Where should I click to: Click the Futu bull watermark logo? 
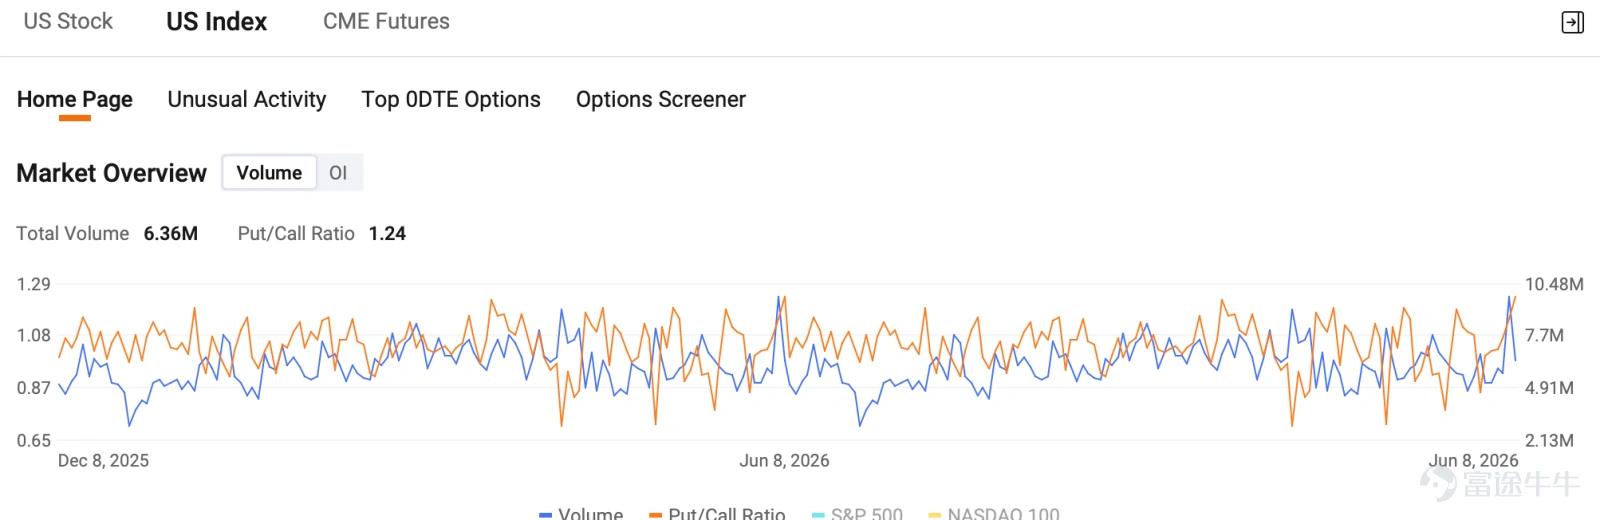pyautogui.click(x=1499, y=483)
